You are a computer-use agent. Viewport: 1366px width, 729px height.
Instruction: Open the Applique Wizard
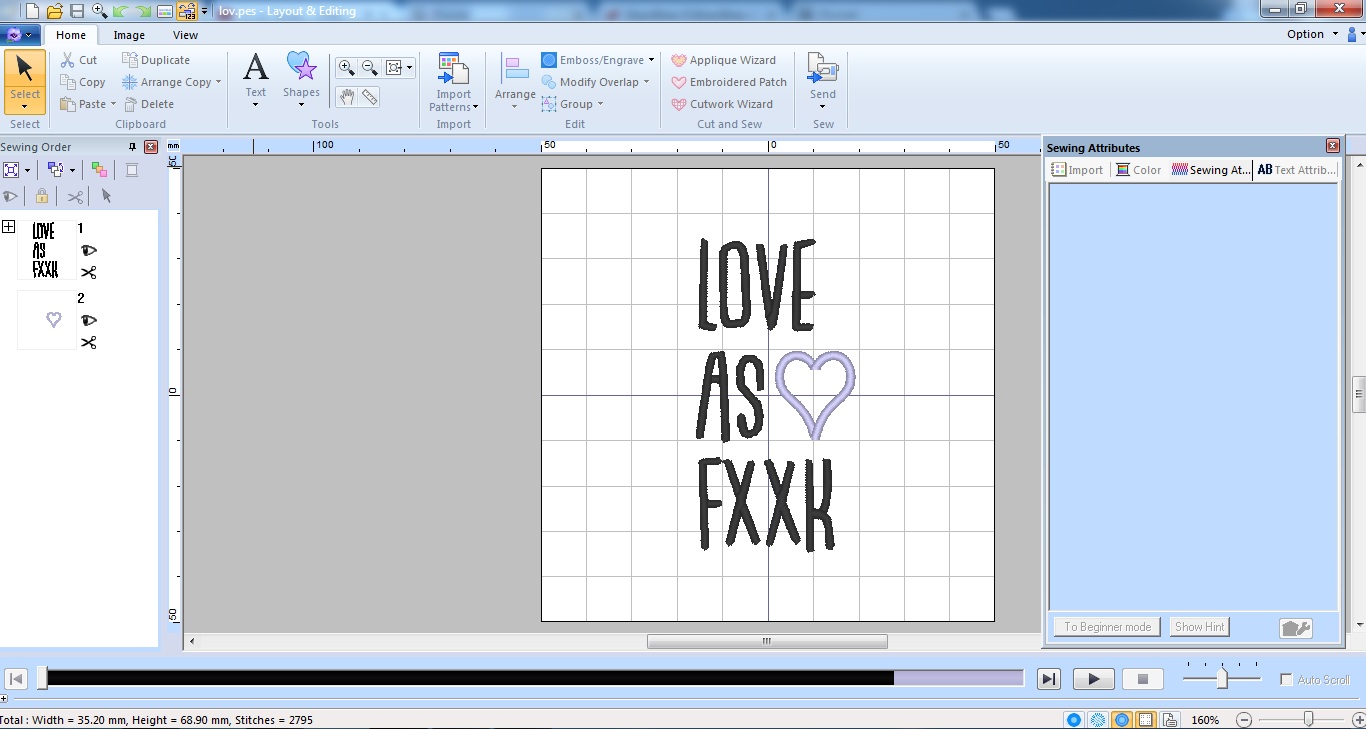pos(723,60)
